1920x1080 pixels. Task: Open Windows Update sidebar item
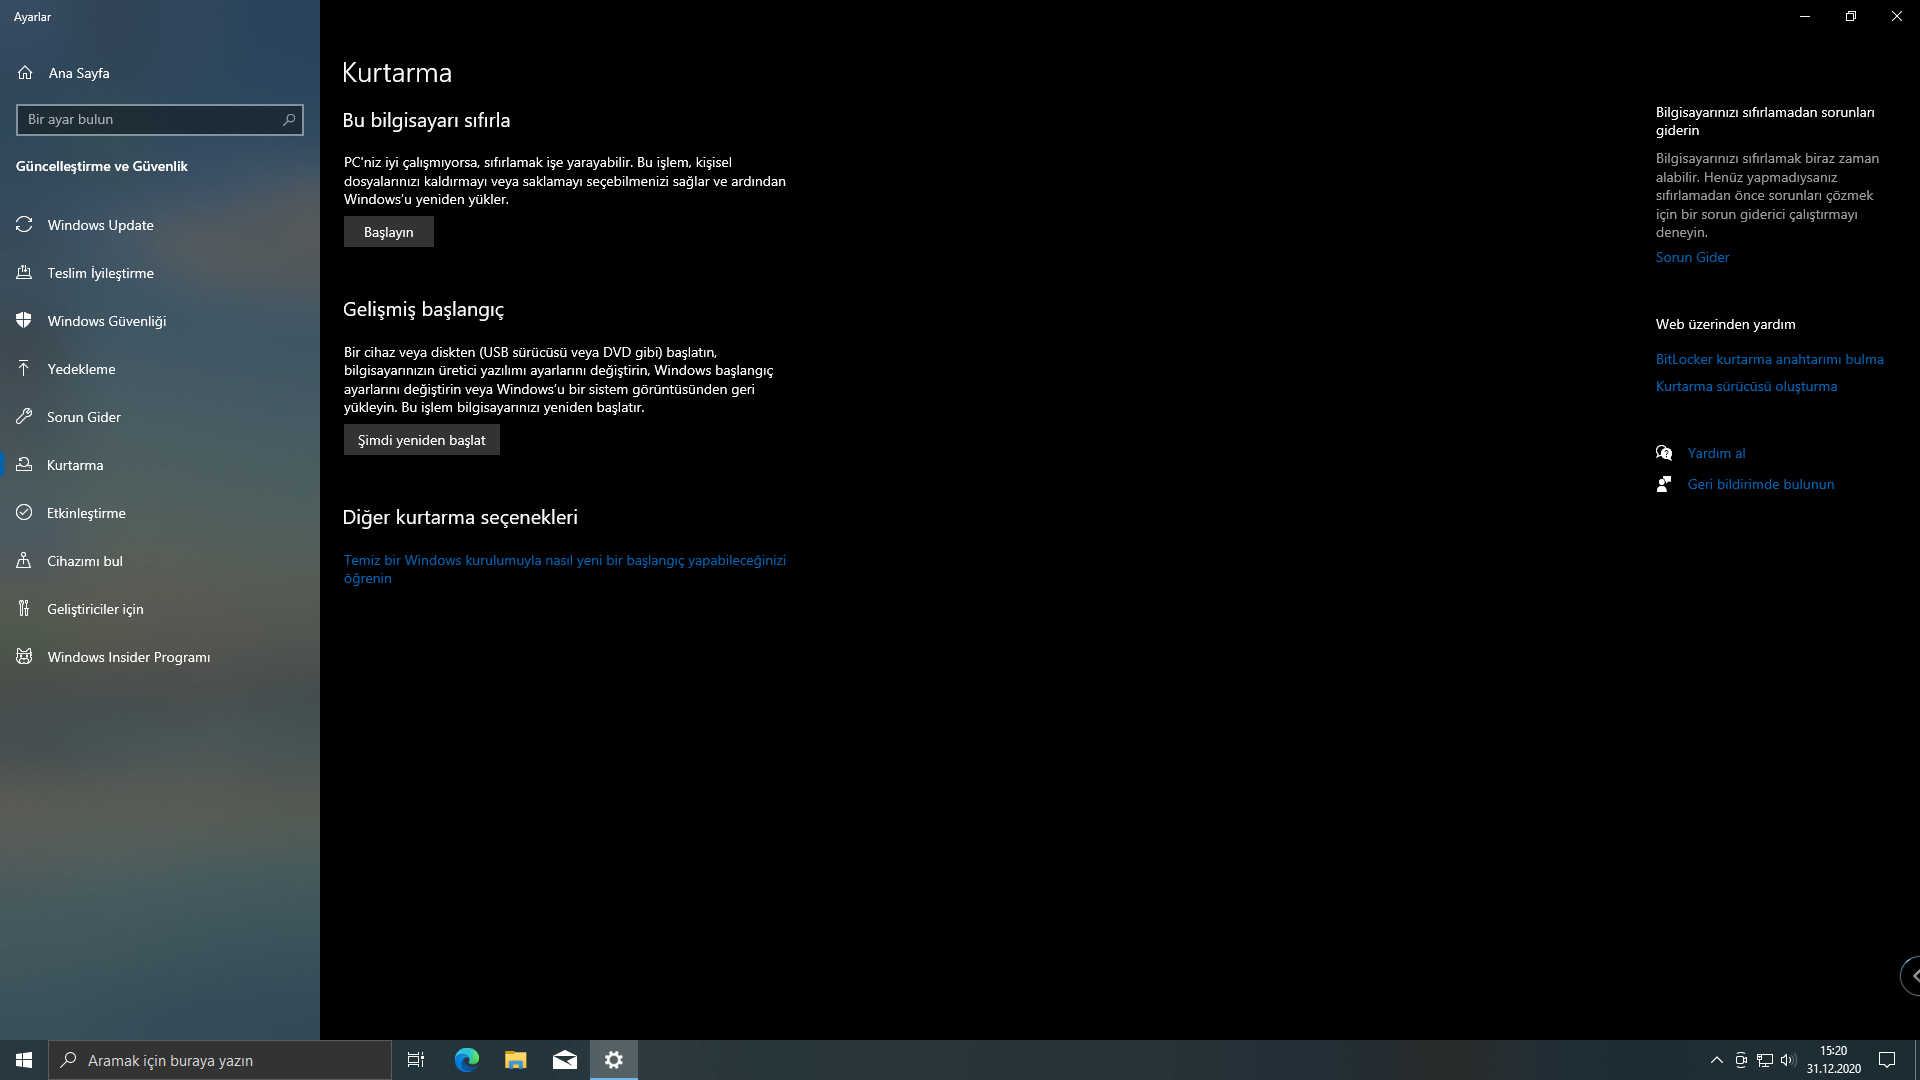(x=100, y=225)
